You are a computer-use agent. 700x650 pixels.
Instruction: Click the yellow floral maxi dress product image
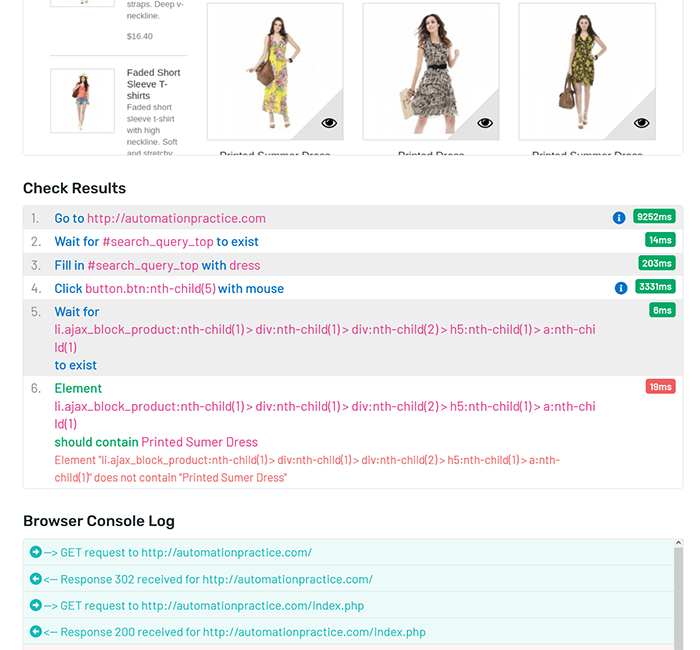pos(275,71)
